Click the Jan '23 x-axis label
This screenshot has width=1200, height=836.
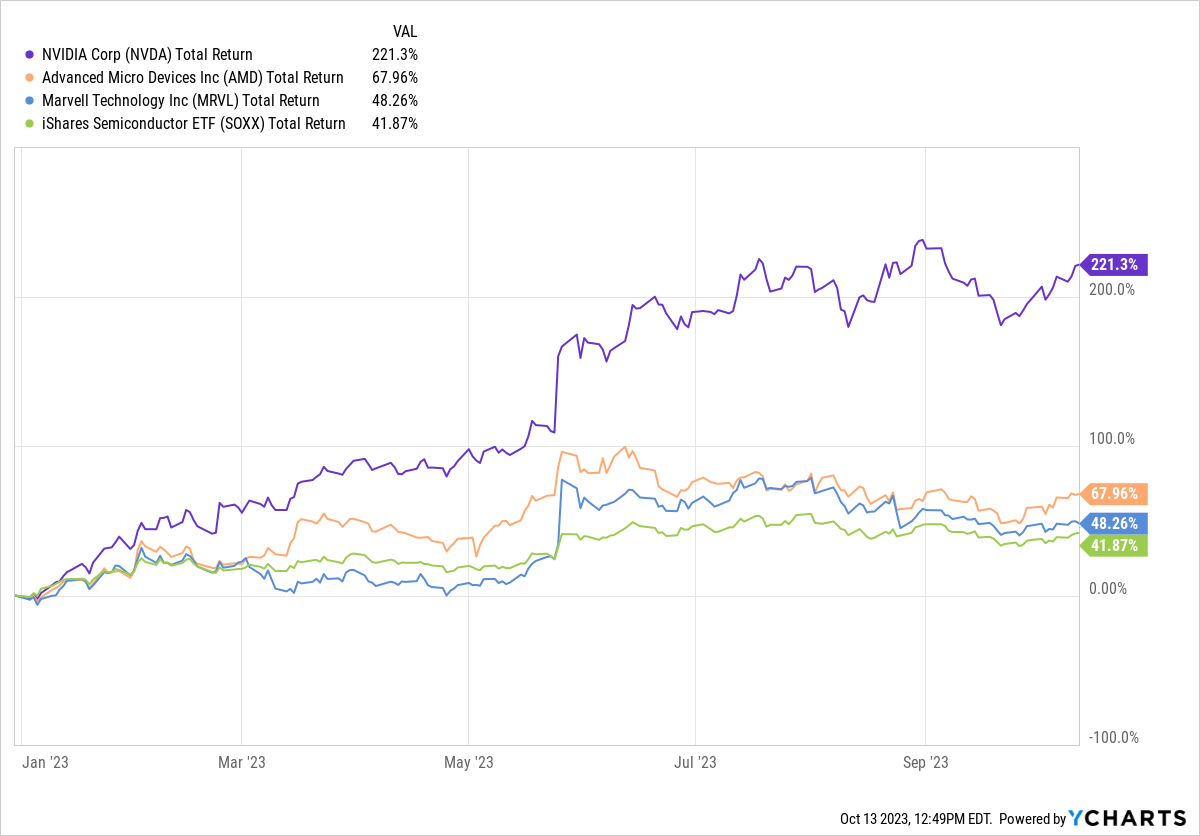44,762
